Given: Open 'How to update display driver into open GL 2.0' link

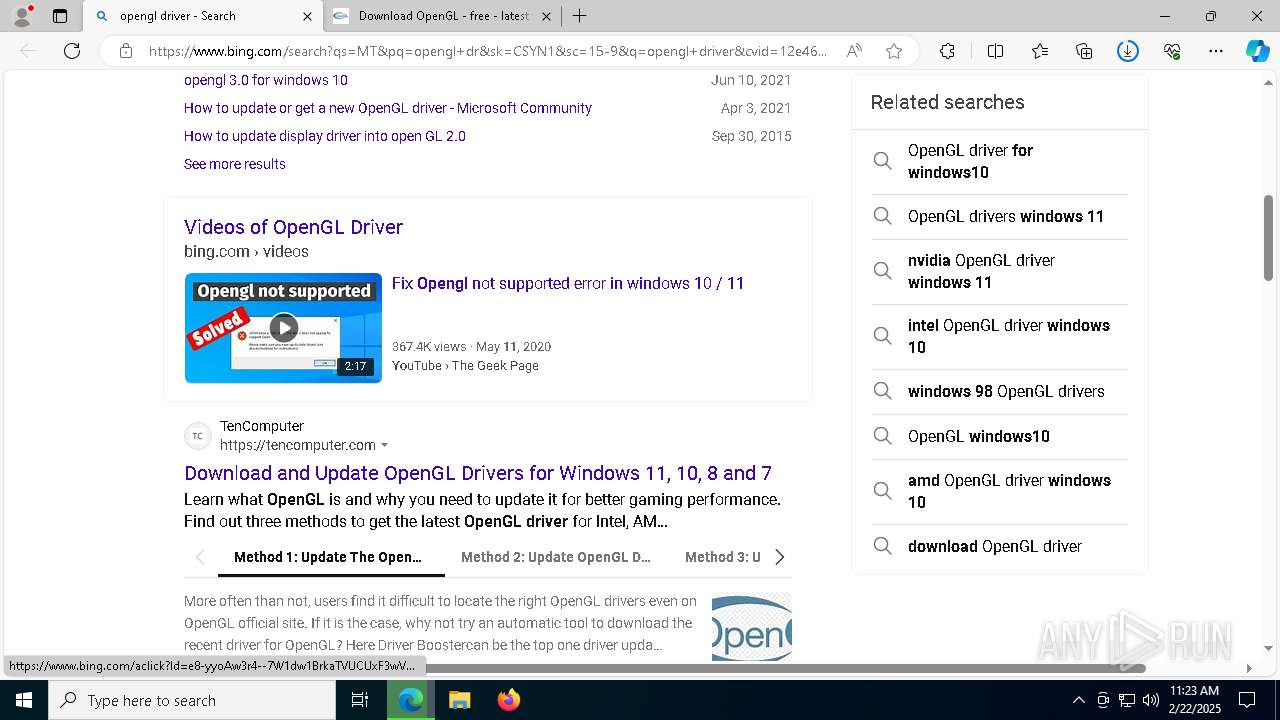Looking at the screenshot, I should point(325,136).
